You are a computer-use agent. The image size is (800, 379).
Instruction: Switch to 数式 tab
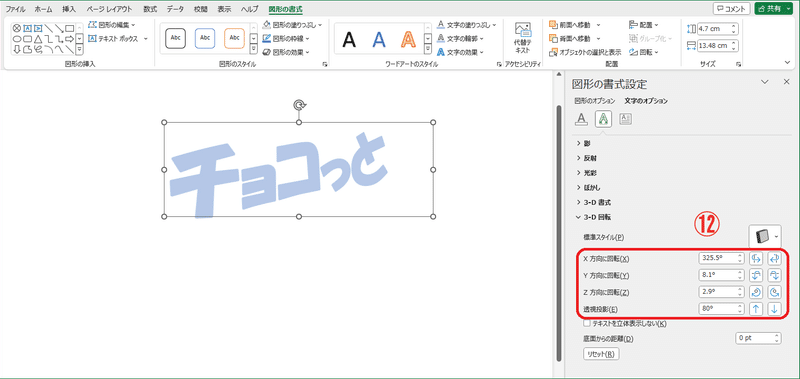coord(150,9)
